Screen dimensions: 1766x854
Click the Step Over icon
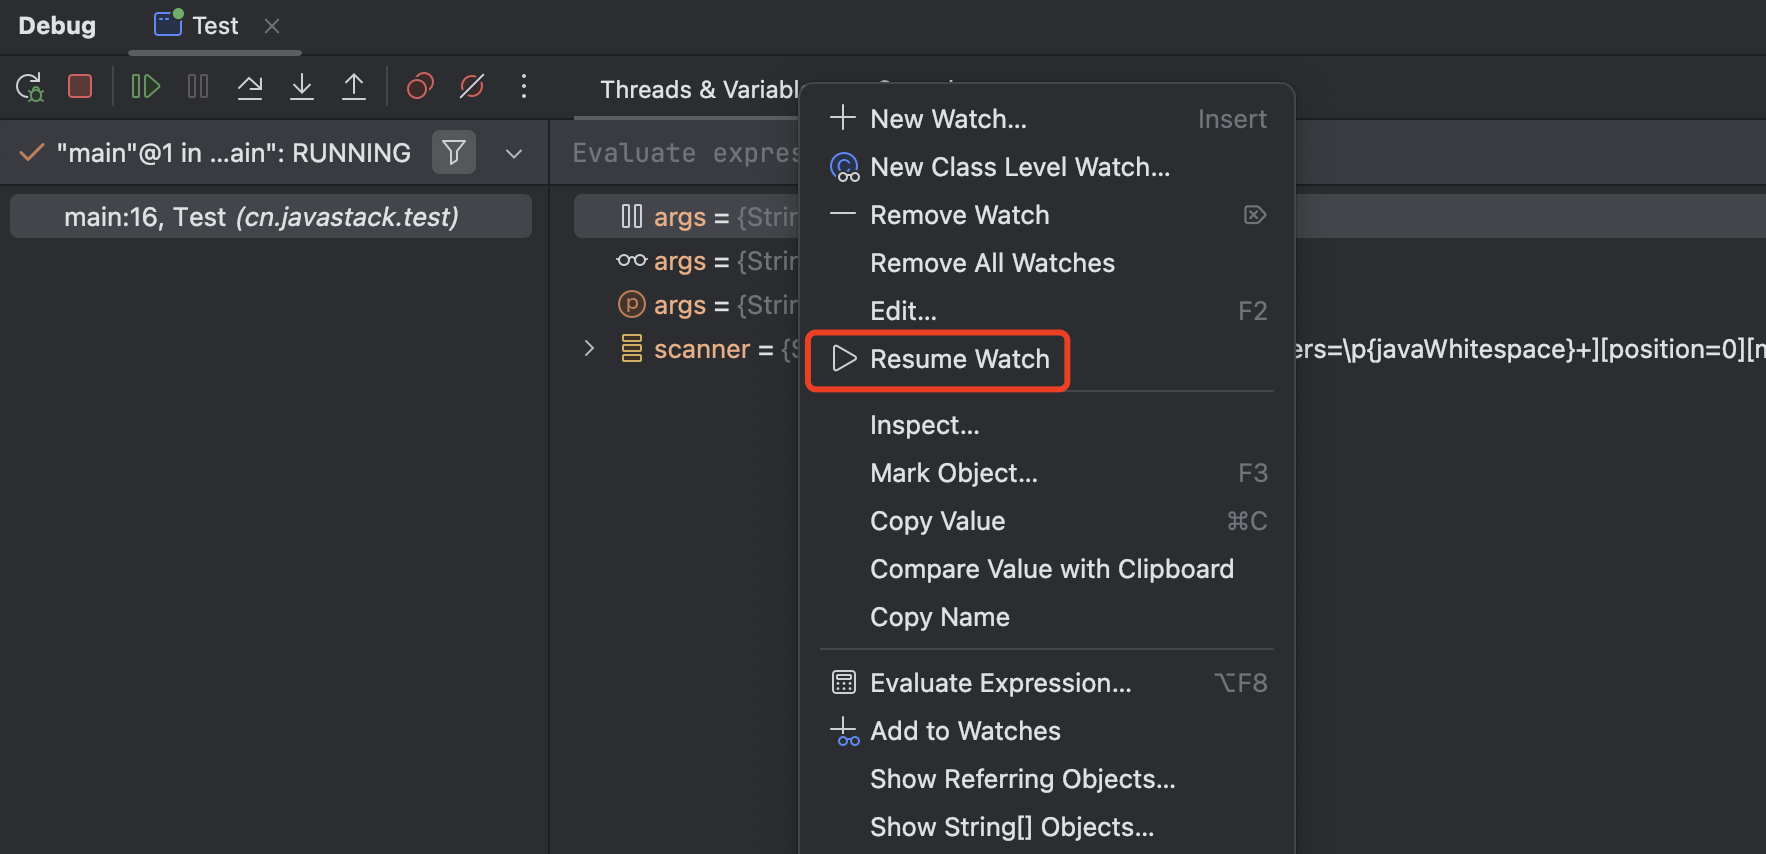pos(250,87)
